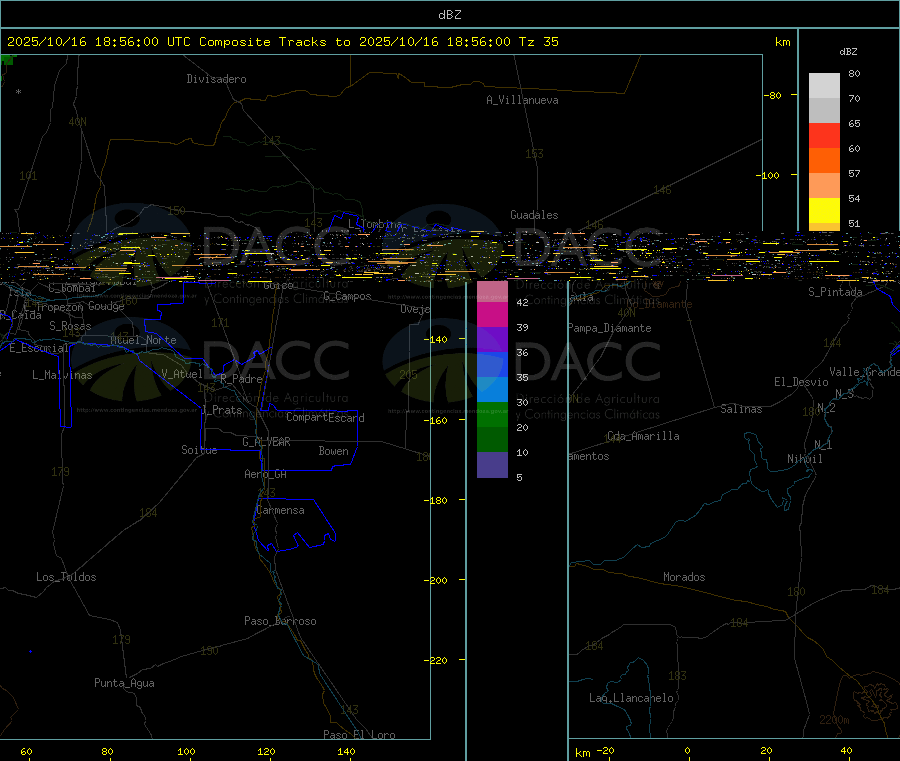Select the E_Escorial label
Screen dimensions: 900x761
[39, 348]
